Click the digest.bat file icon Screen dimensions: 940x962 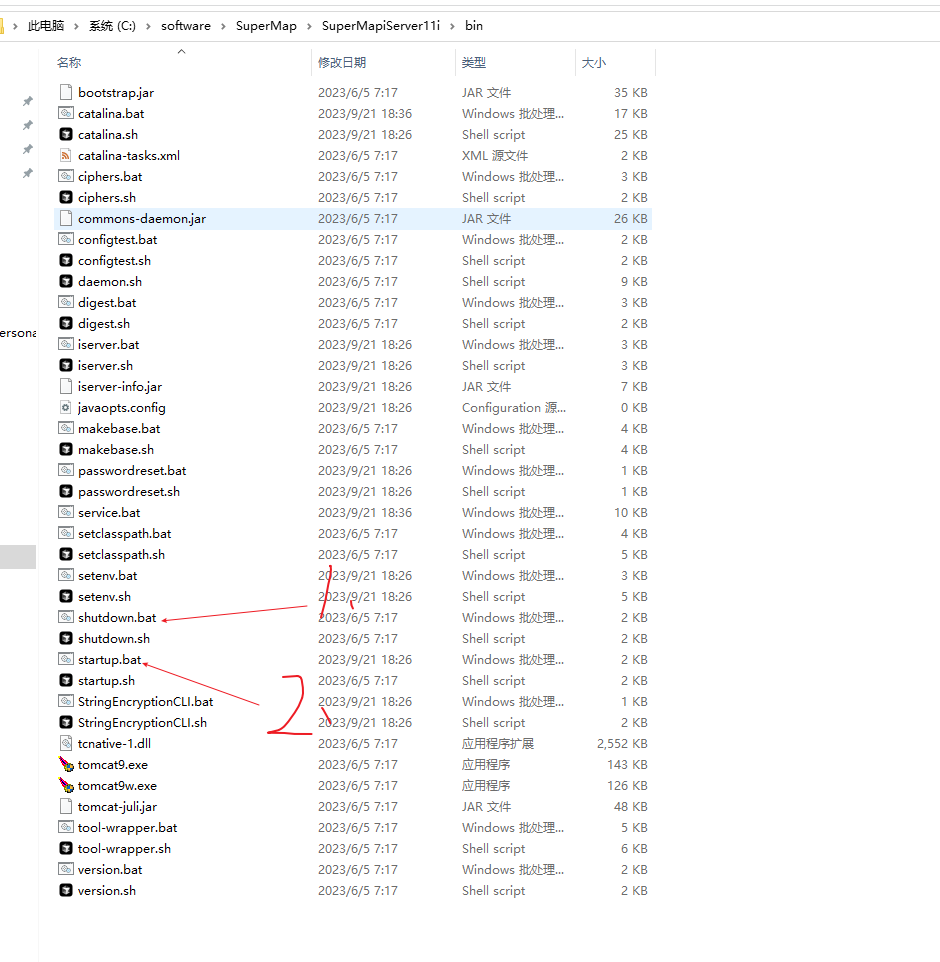(66, 302)
